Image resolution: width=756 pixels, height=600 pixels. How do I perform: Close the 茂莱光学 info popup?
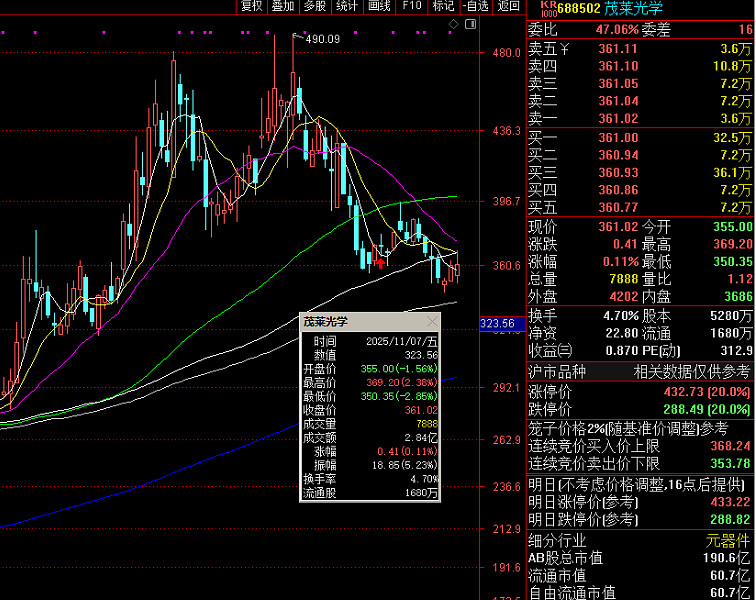432,322
